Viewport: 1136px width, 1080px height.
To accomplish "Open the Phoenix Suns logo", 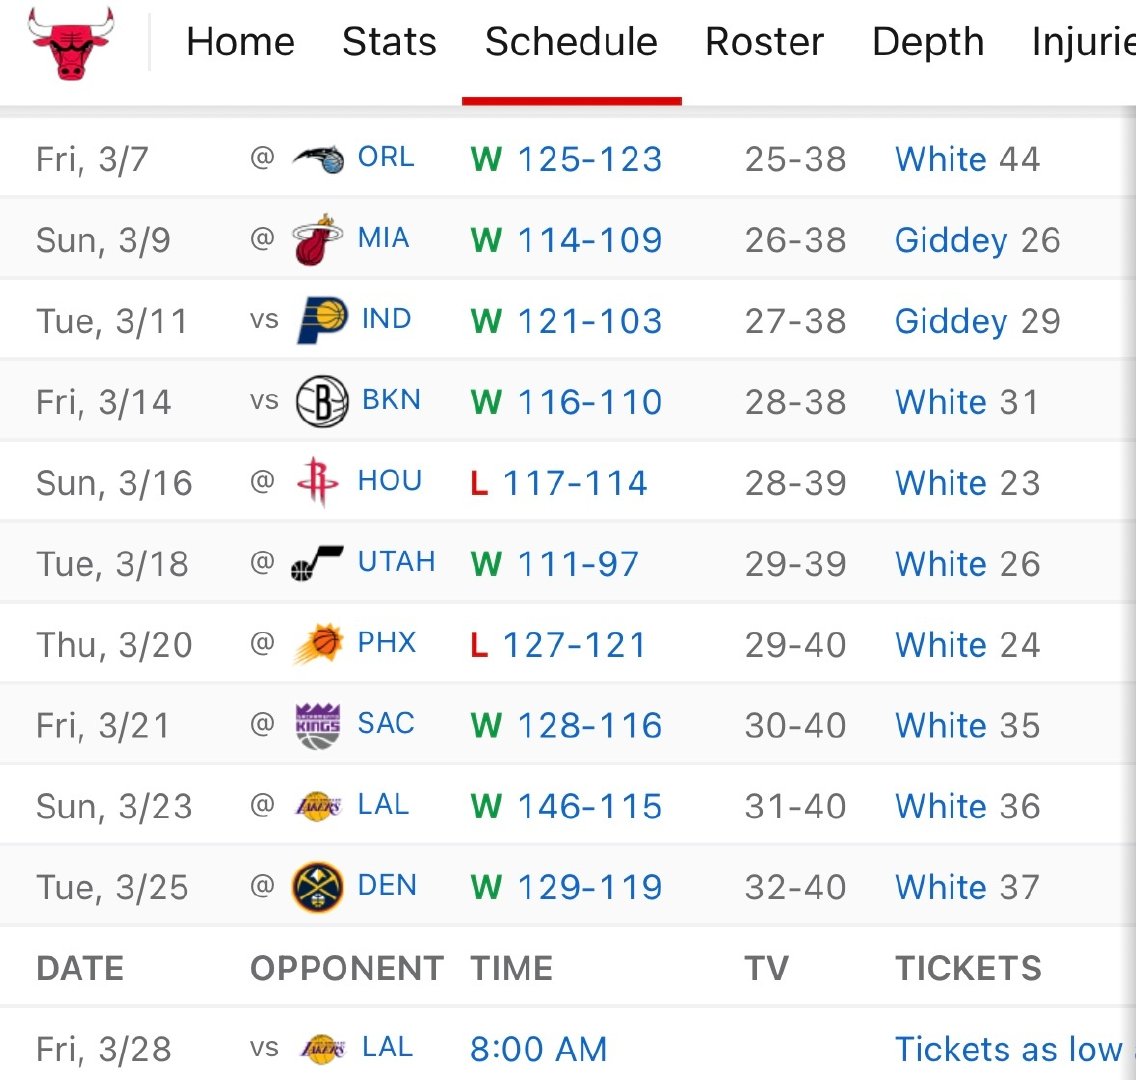I will point(318,644).
